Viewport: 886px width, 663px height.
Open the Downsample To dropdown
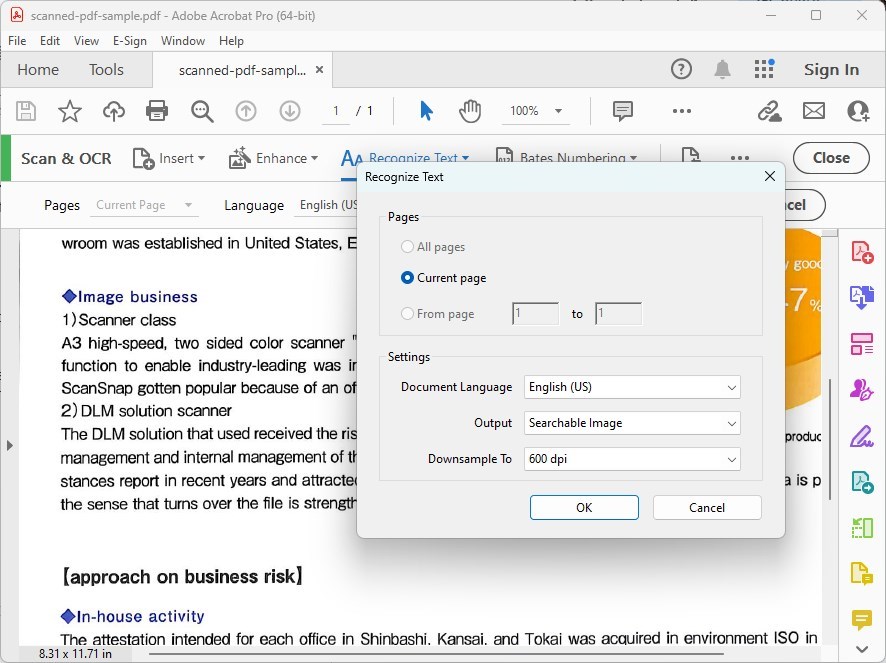(x=632, y=459)
